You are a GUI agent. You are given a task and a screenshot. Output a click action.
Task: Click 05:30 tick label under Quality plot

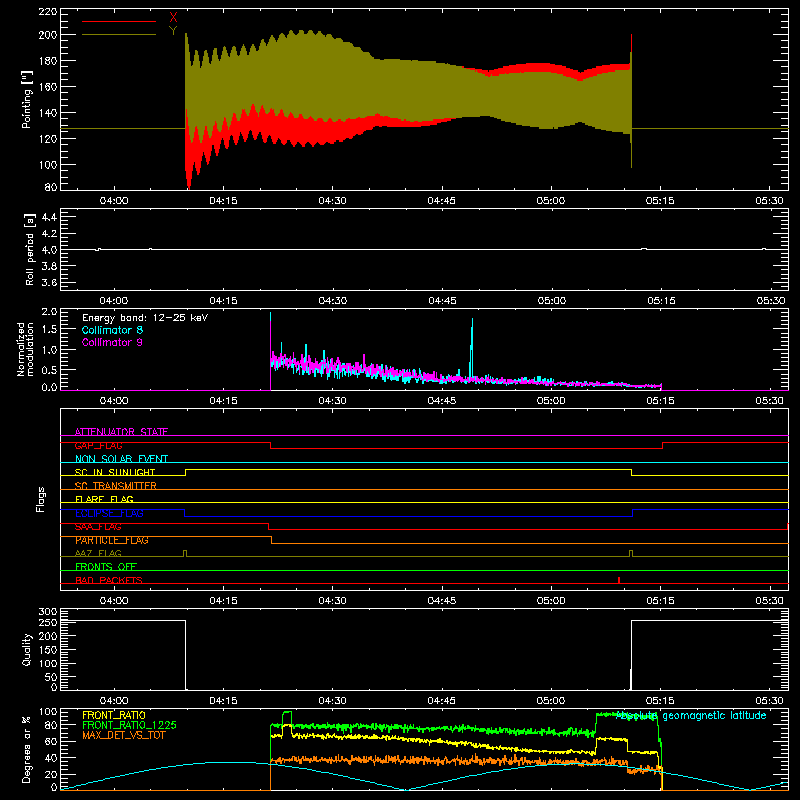point(769,701)
